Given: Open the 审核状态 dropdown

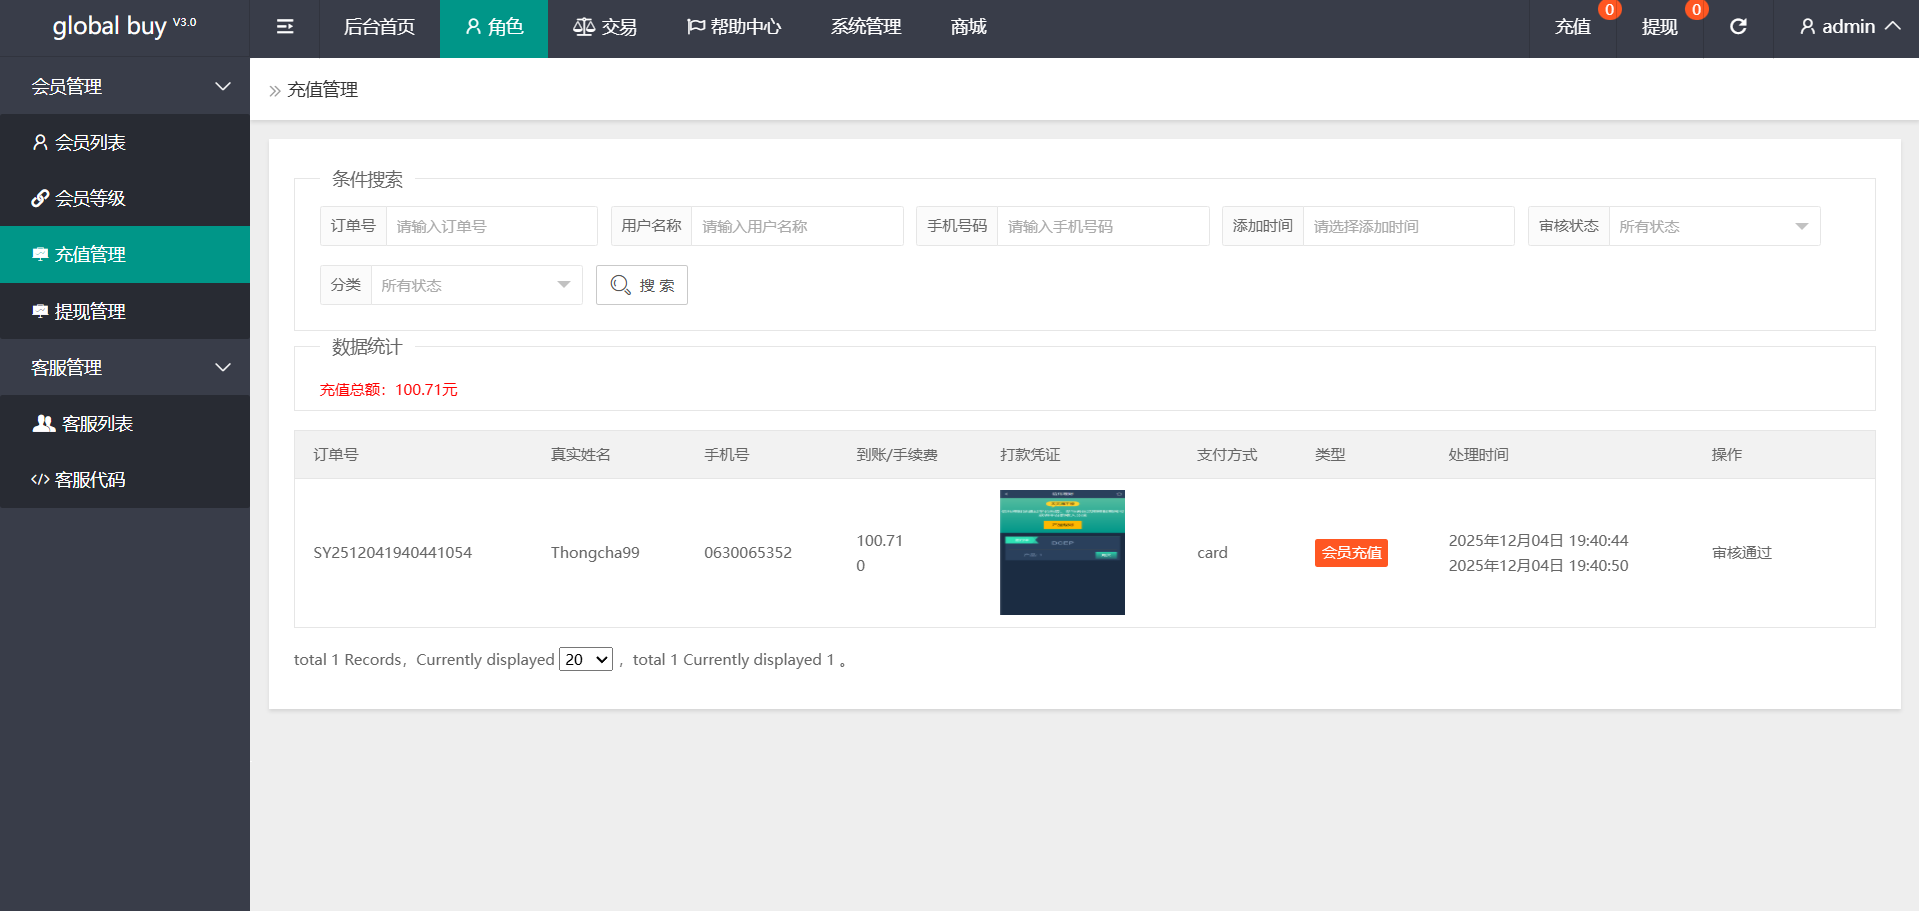Looking at the screenshot, I should [1713, 227].
